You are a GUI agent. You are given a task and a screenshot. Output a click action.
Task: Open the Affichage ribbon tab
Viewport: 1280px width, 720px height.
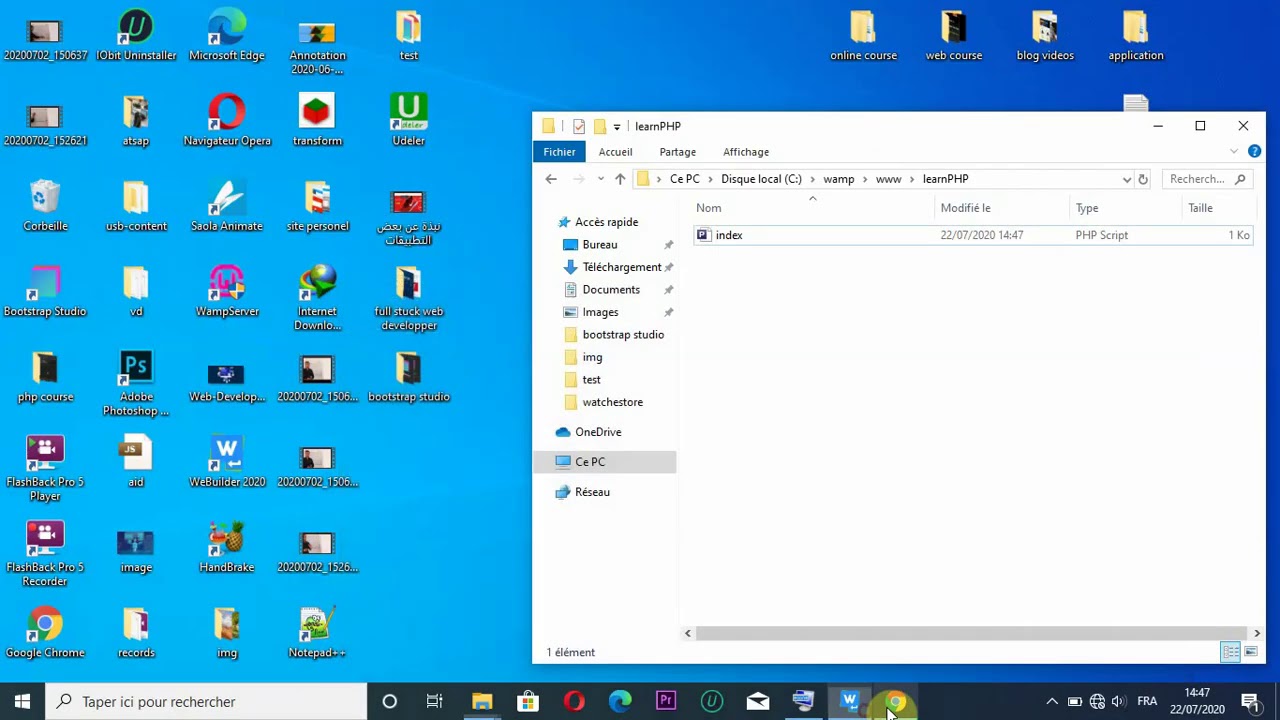click(x=746, y=152)
